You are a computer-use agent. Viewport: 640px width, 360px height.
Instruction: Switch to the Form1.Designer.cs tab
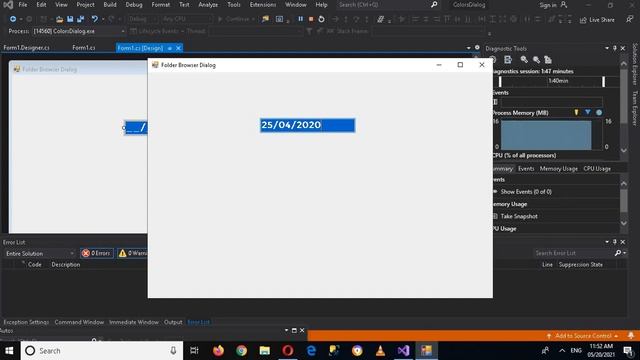(x=27, y=48)
